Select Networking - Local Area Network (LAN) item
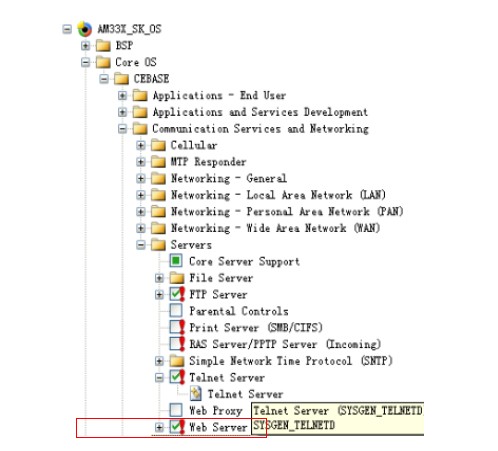 278,195
